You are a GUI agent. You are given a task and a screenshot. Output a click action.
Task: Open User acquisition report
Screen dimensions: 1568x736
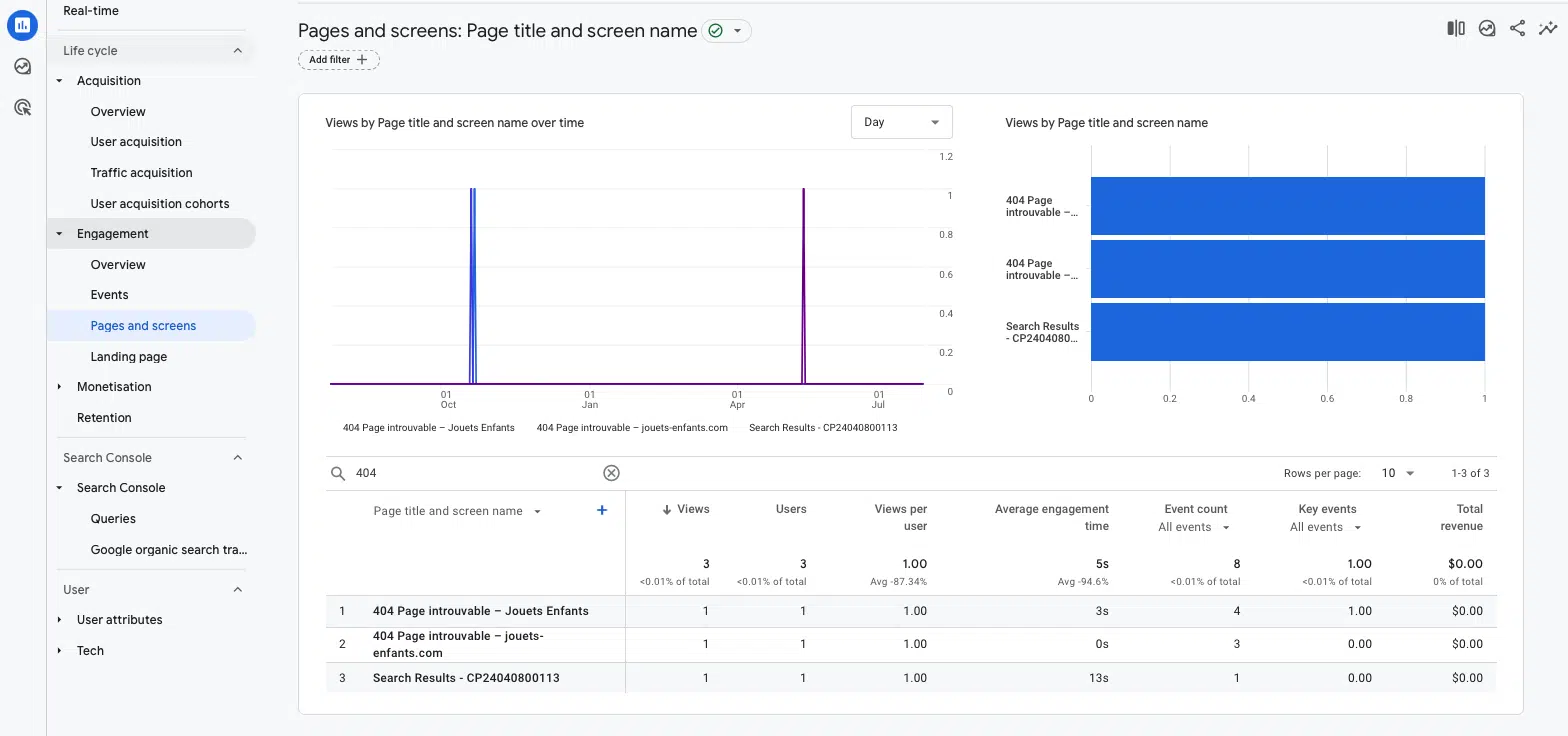point(136,142)
